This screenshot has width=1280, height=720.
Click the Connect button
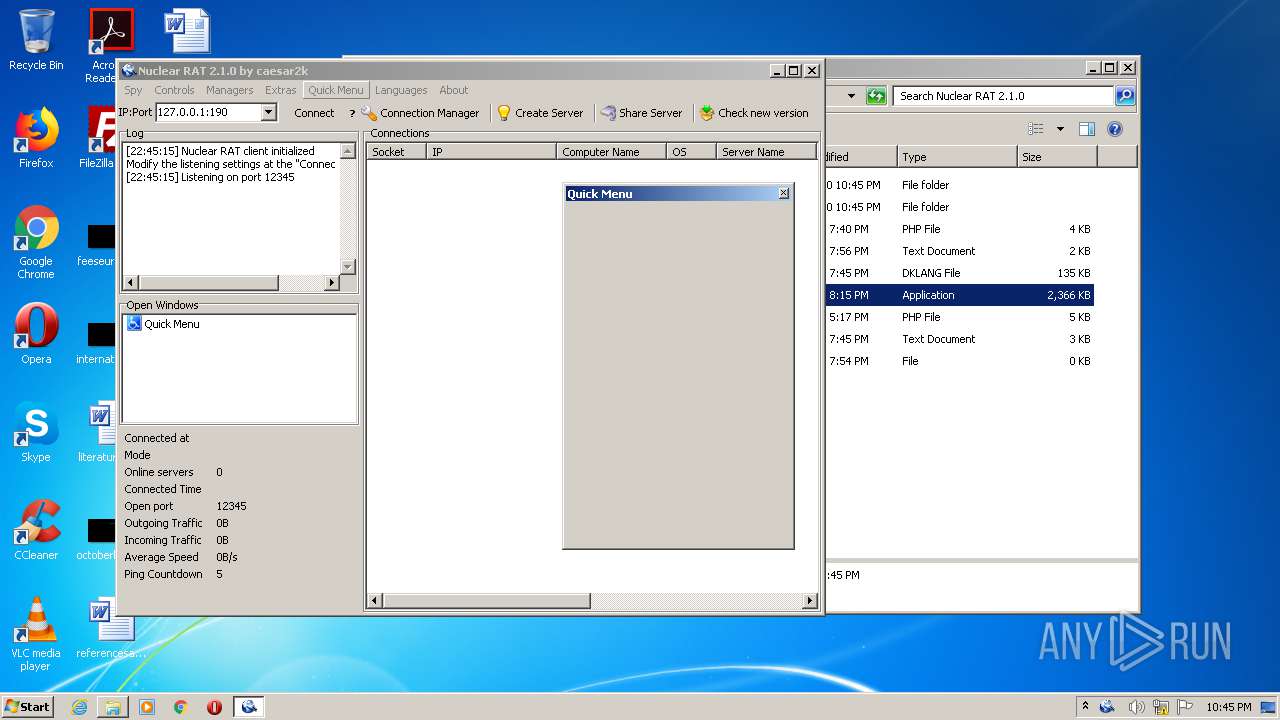coord(314,113)
